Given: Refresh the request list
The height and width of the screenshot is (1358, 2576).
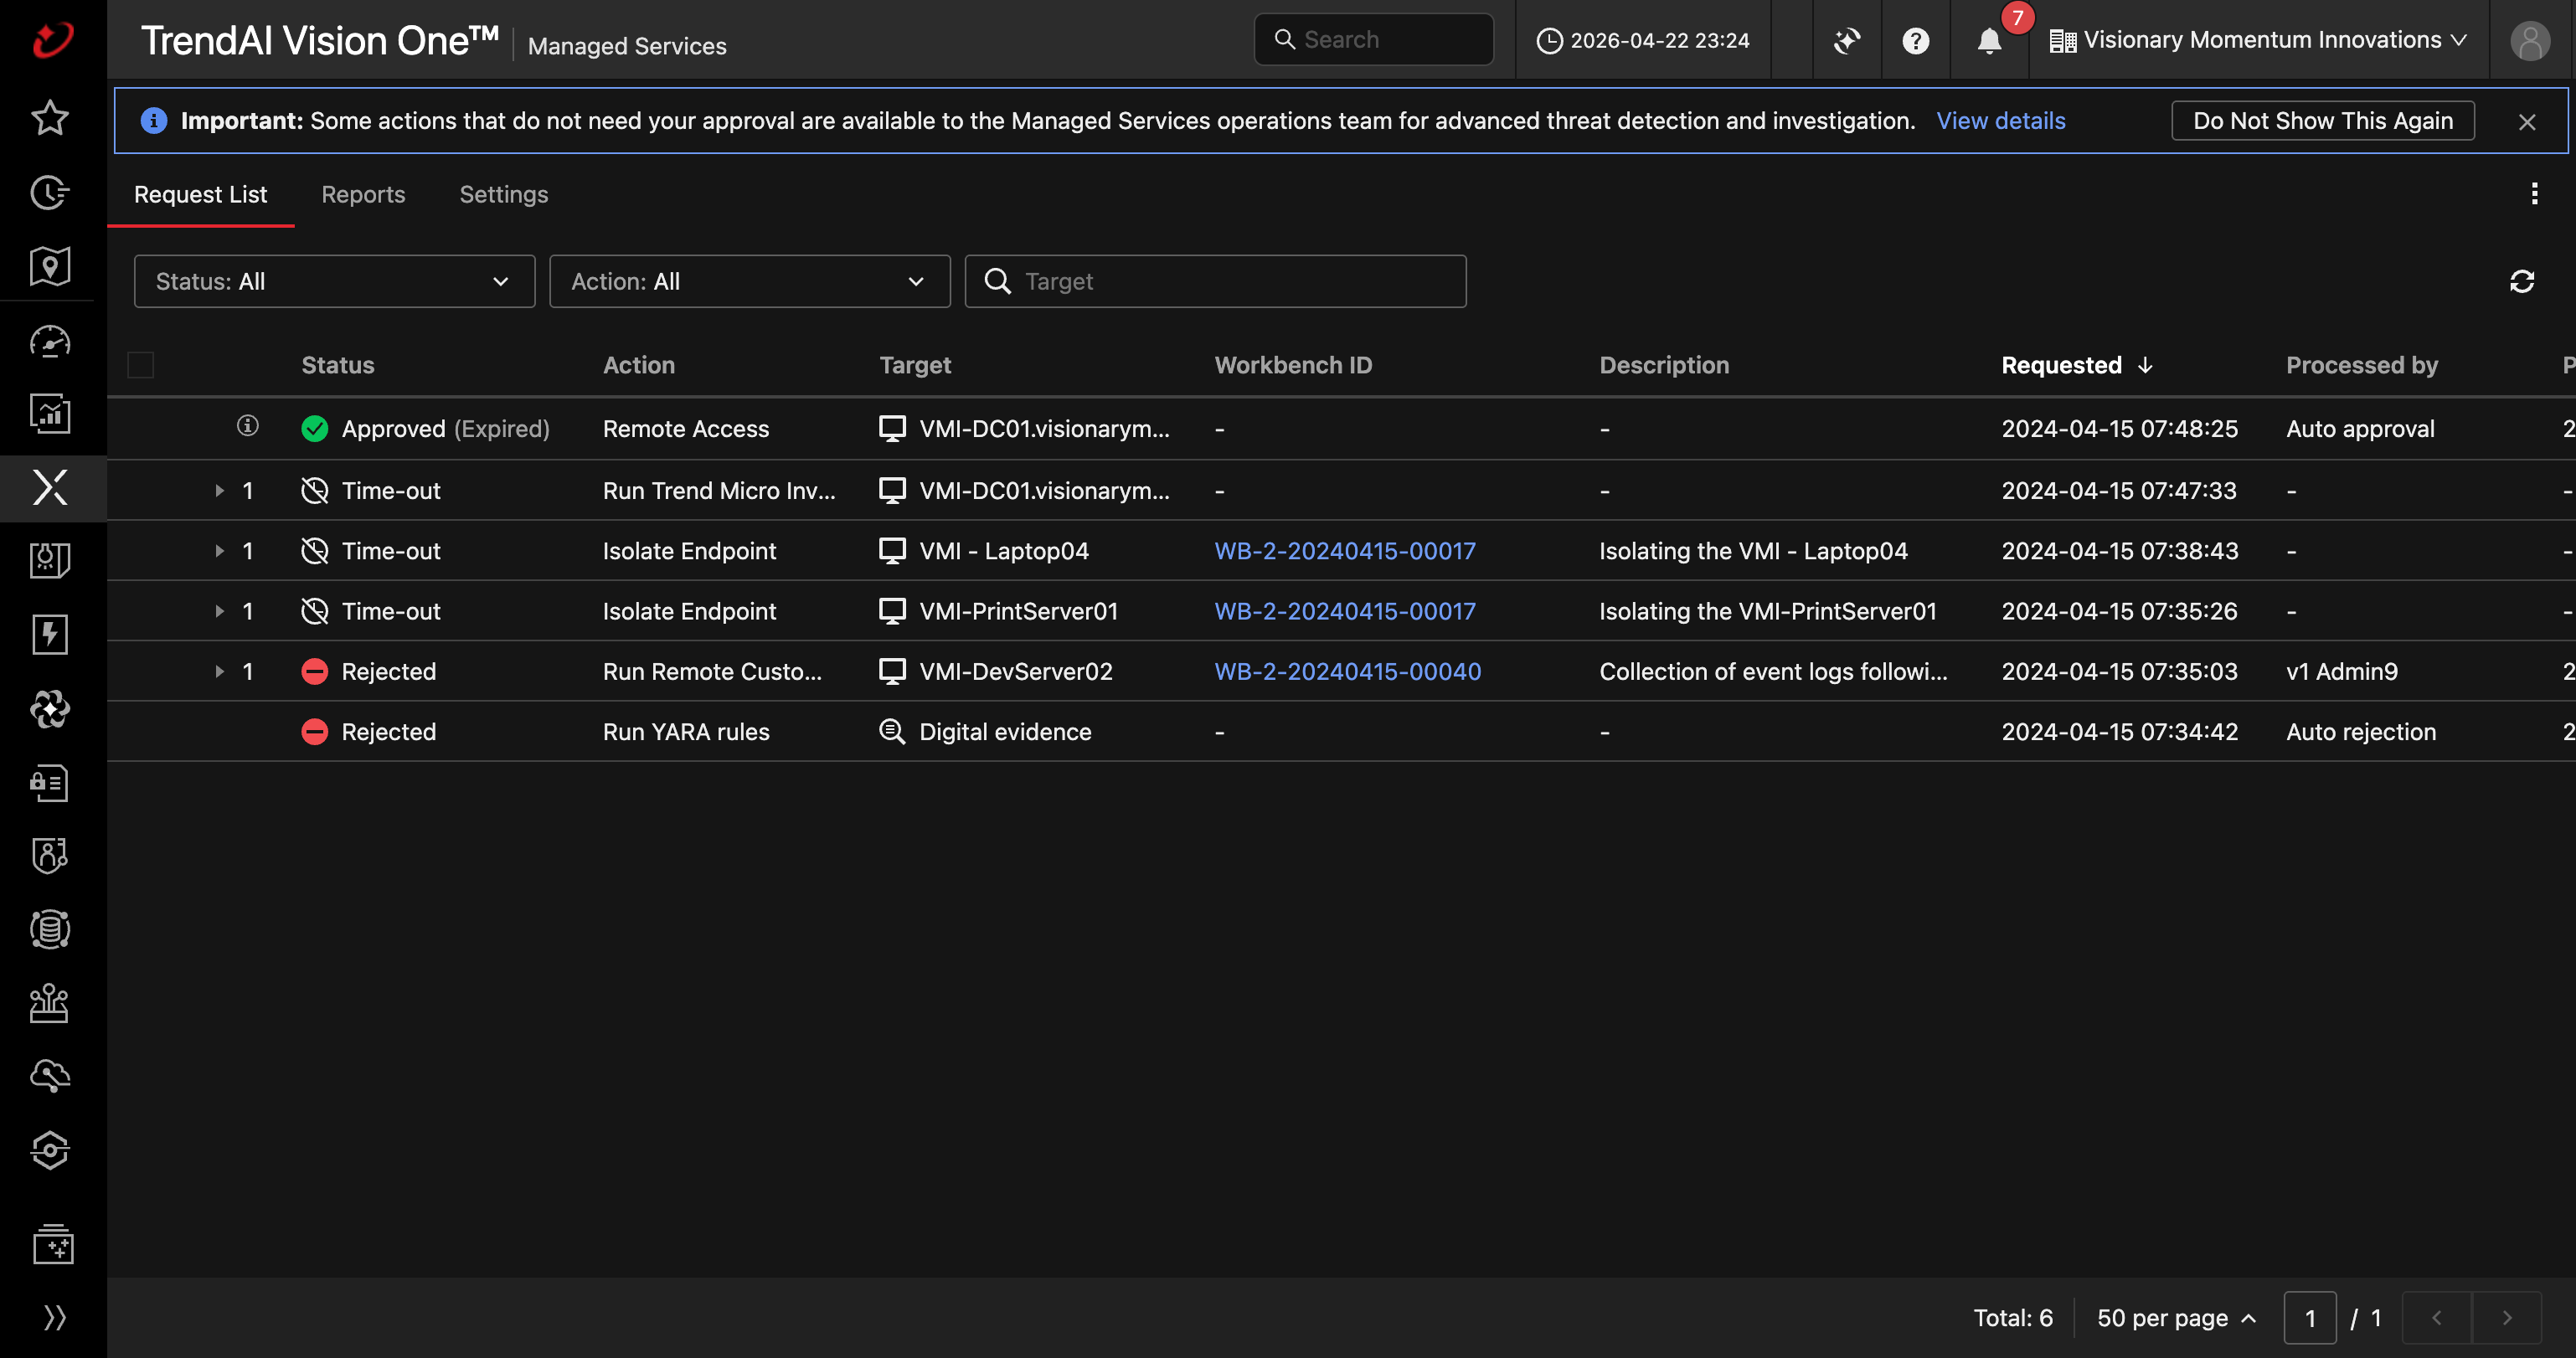Looking at the screenshot, I should click(2522, 281).
